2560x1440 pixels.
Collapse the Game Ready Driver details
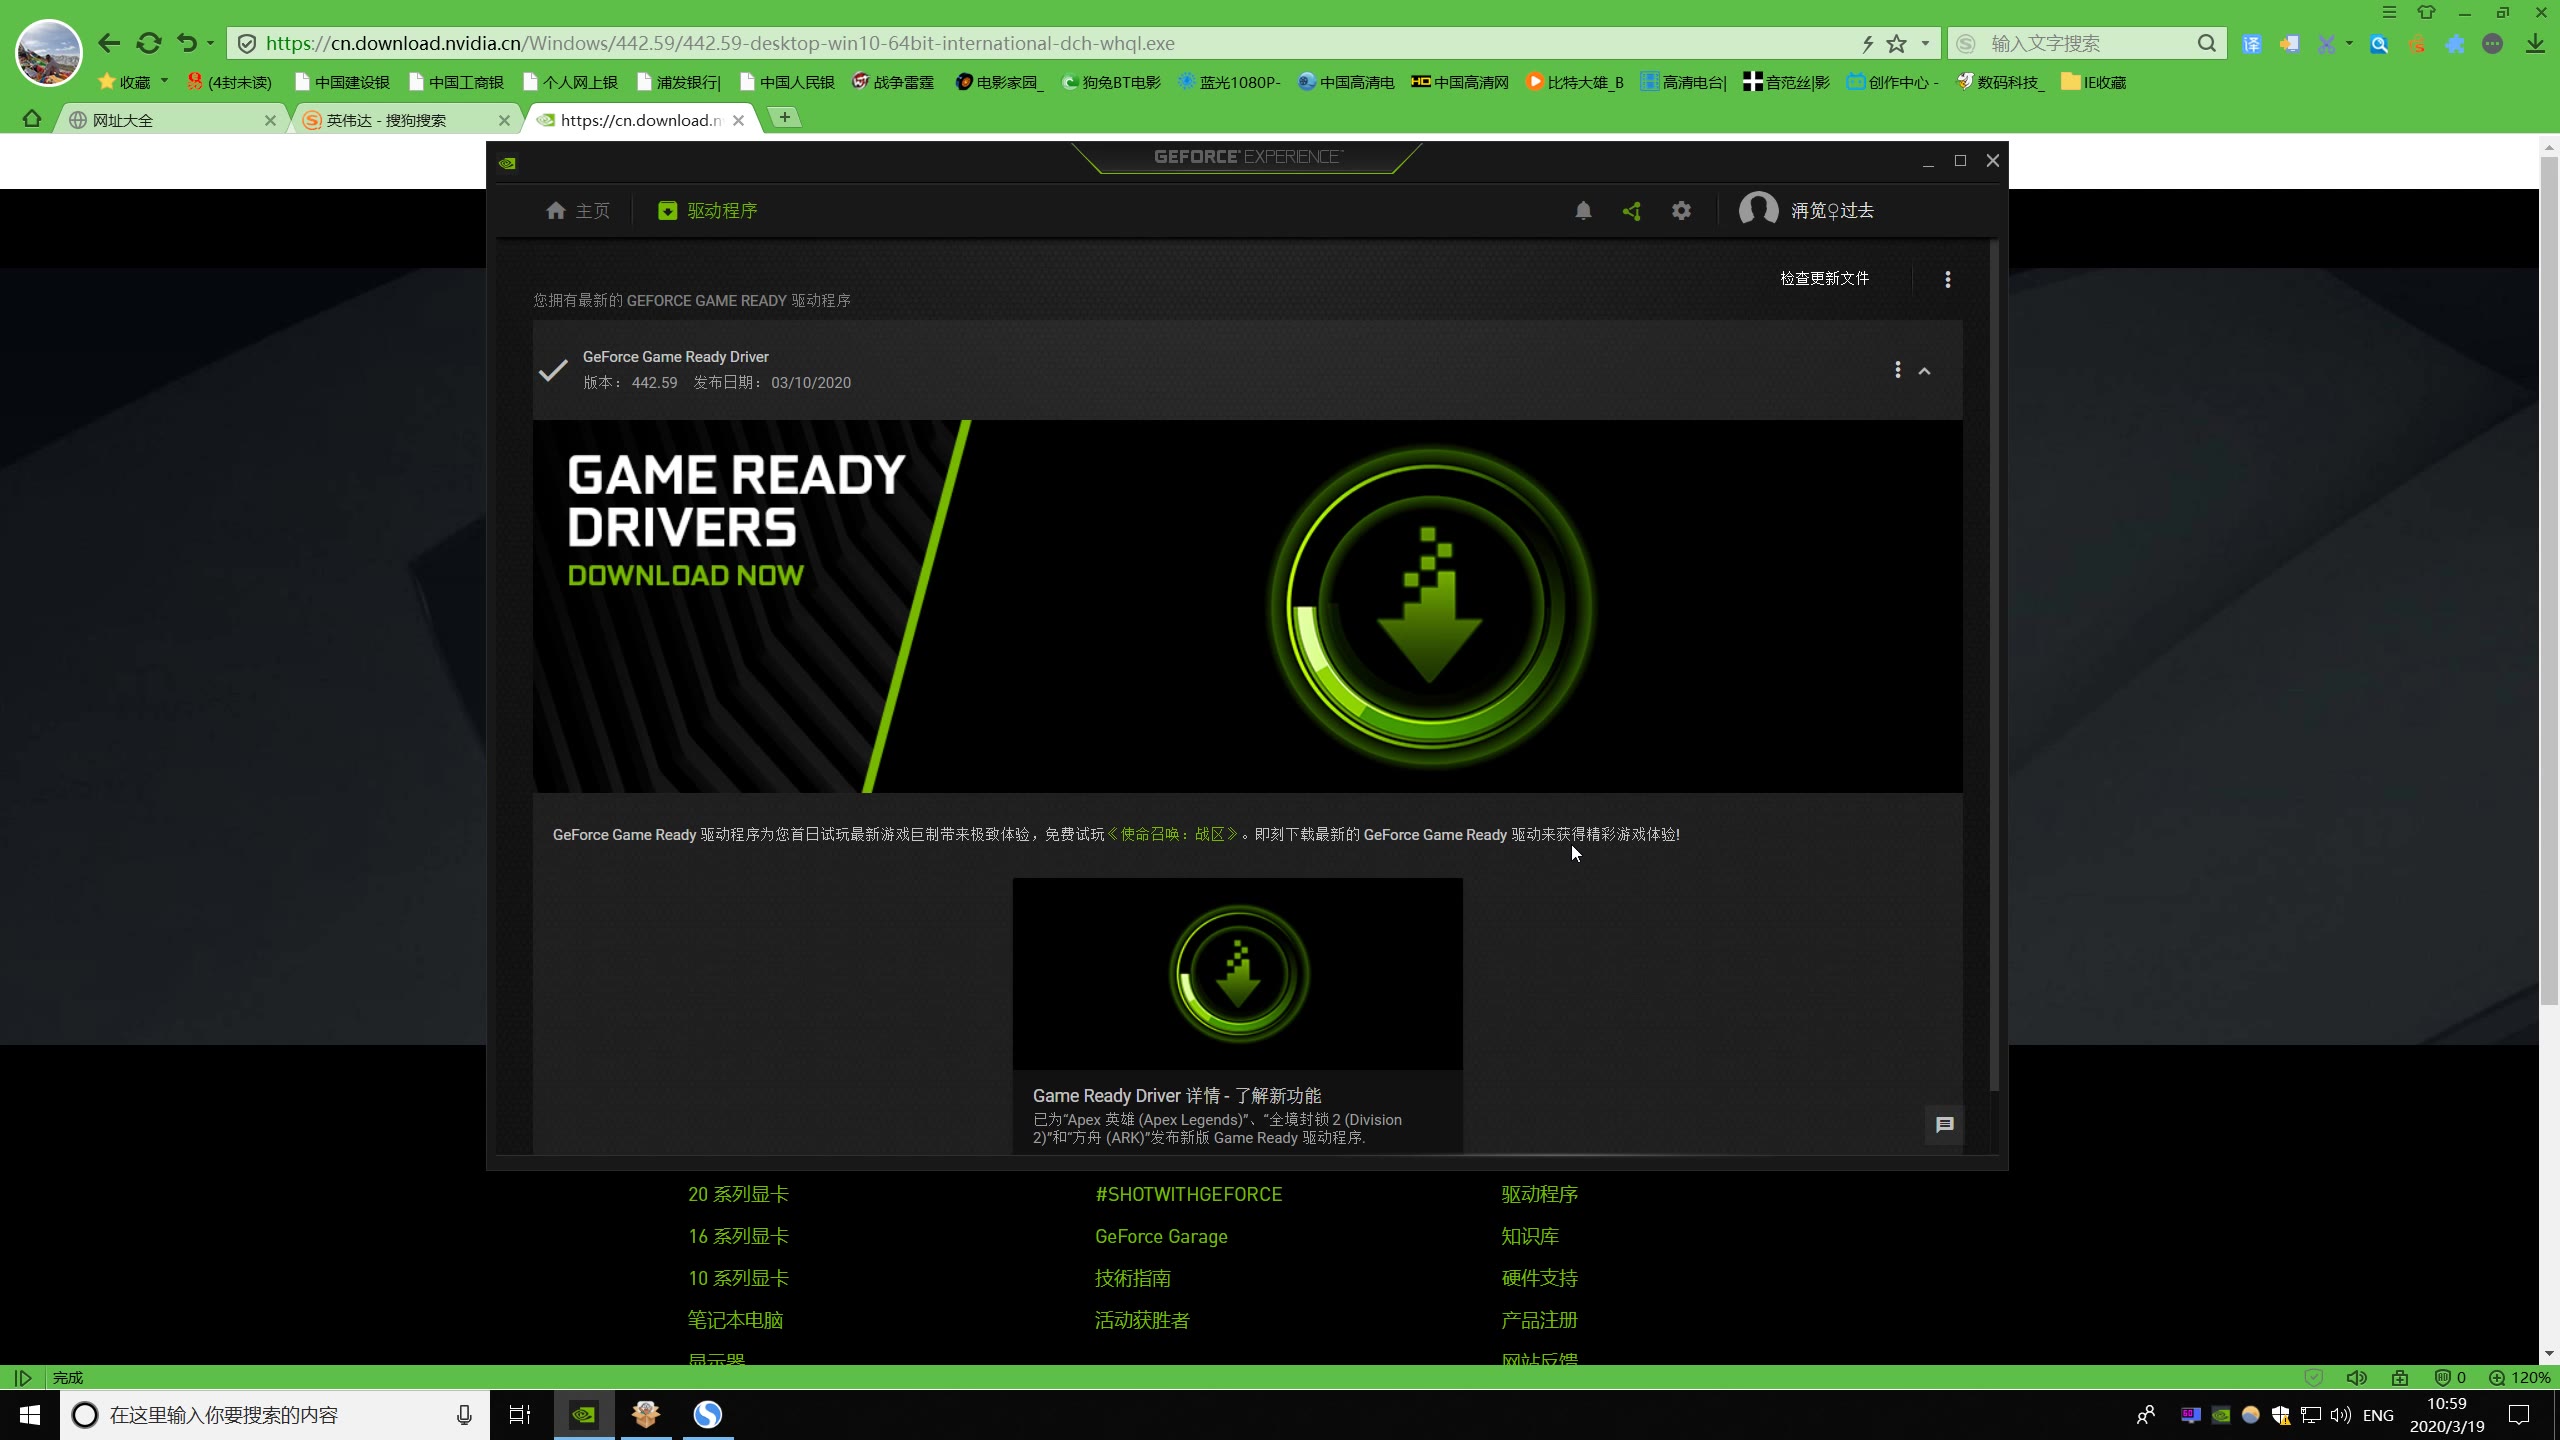(1924, 371)
